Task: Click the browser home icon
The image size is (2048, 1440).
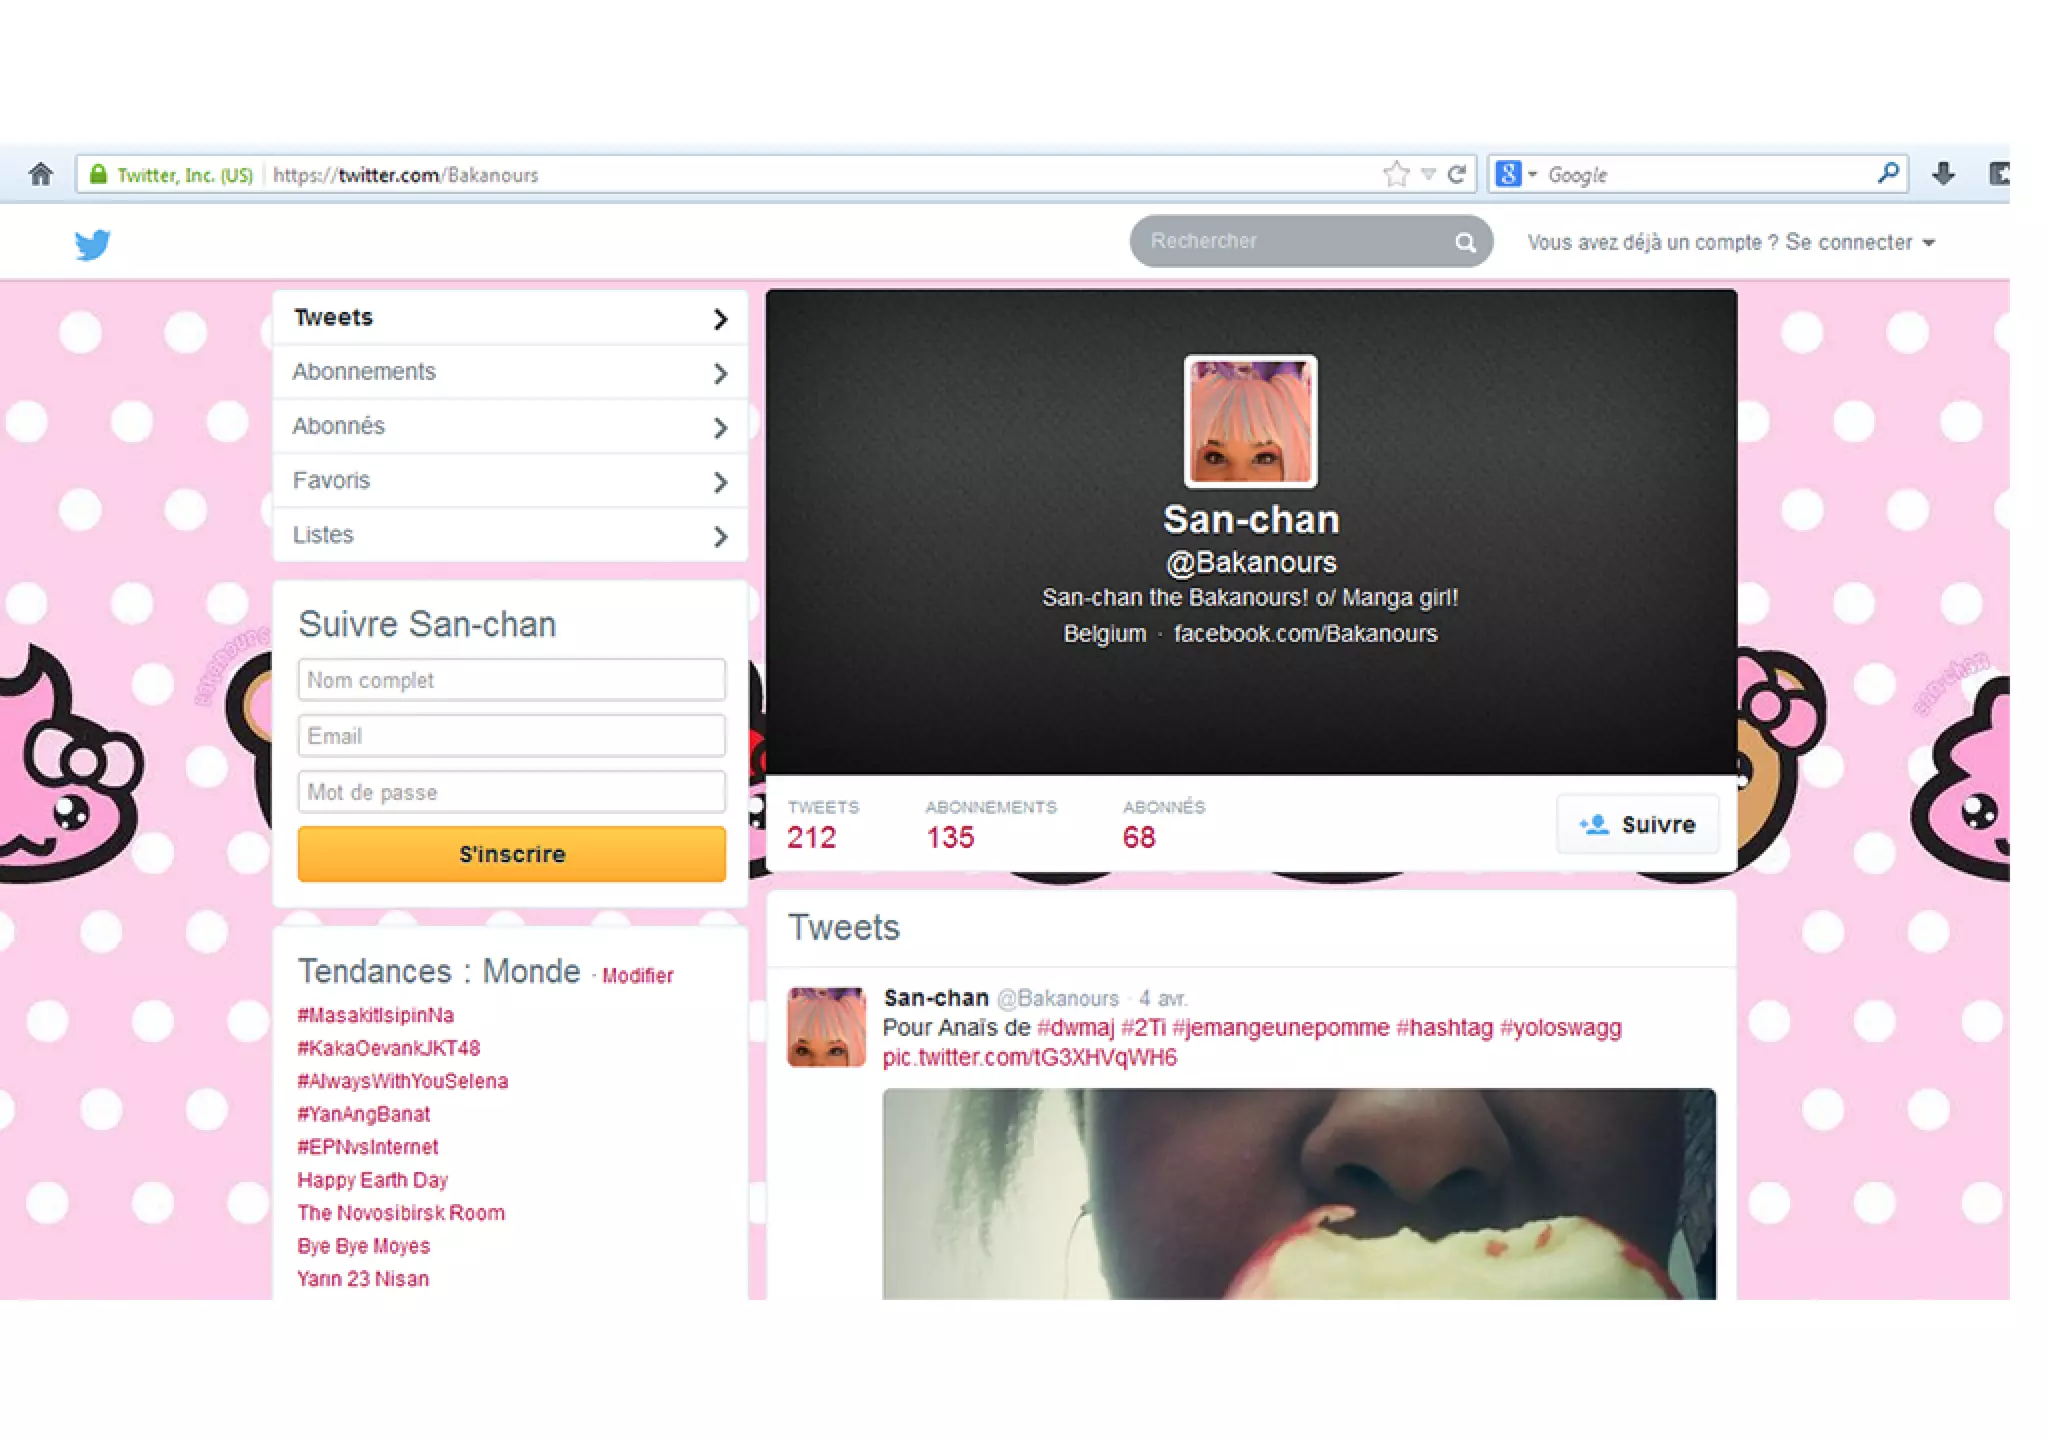Action: (x=41, y=174)
